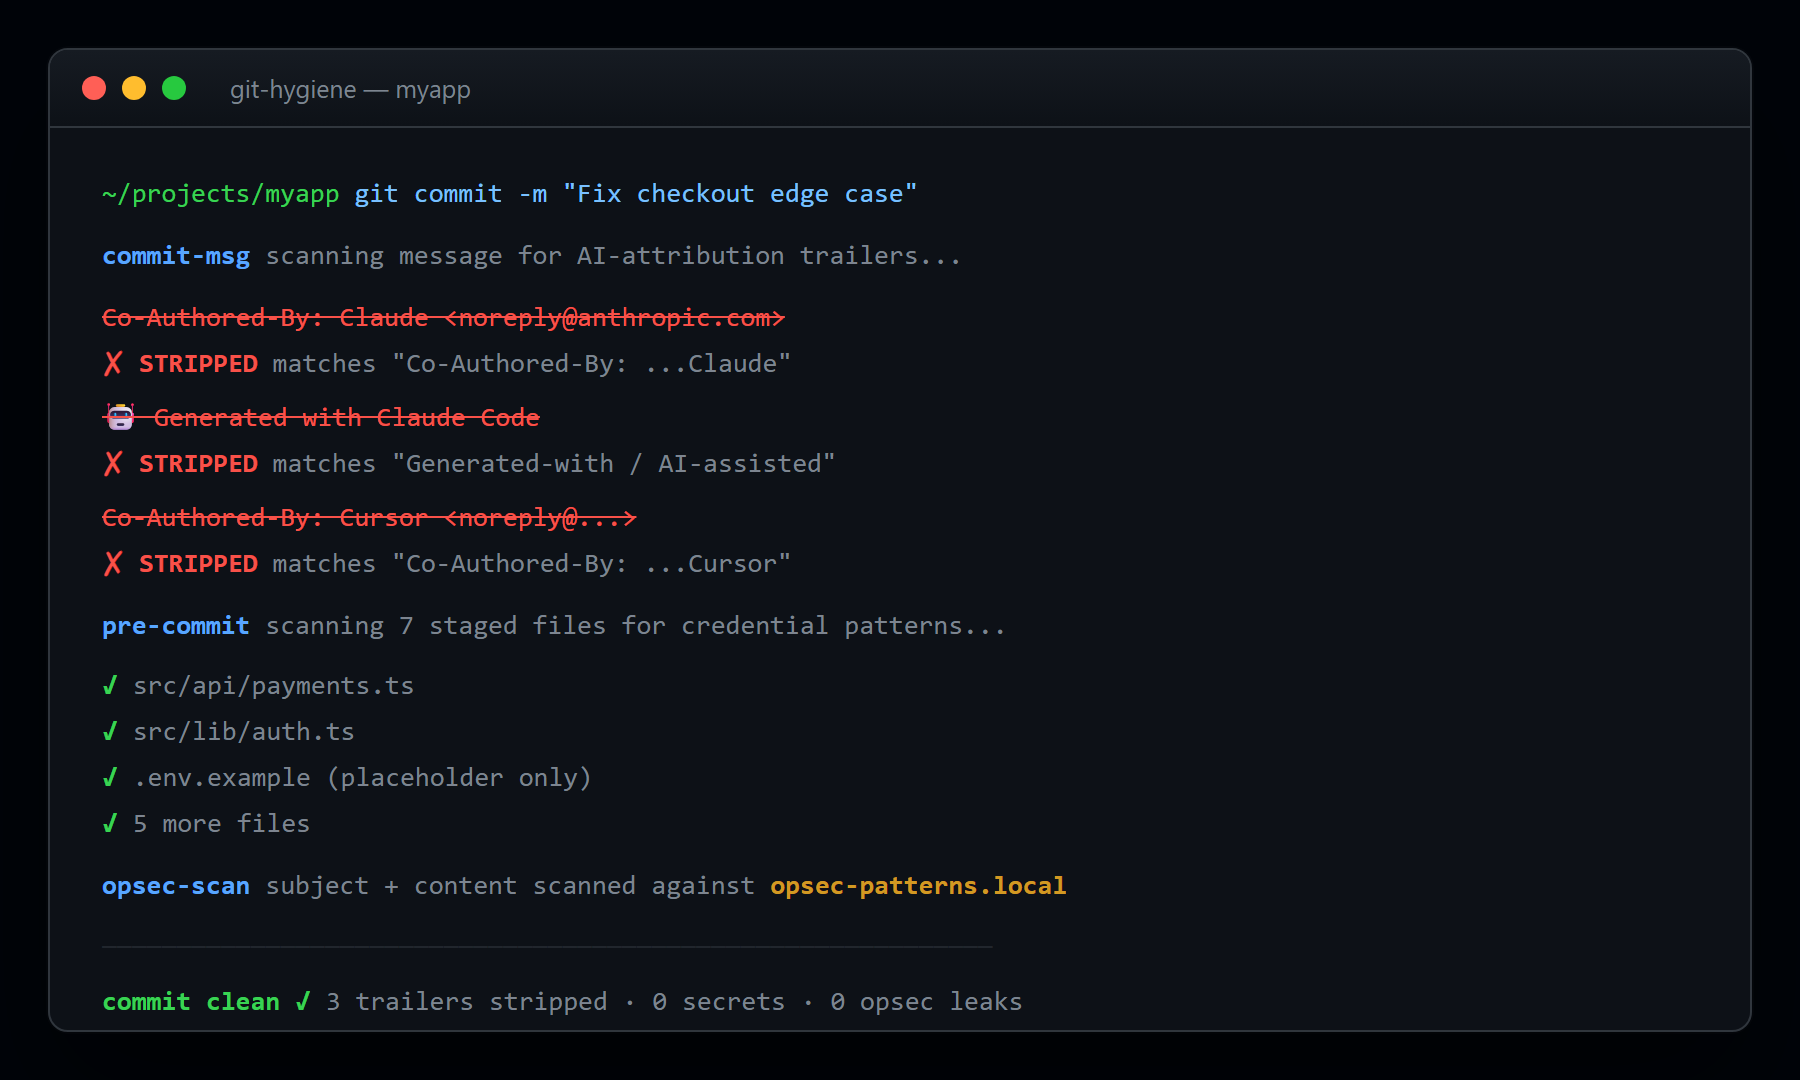The width and height of the screenshot is (1800, 1080).
Task: Click the robot emoji before 'Generated with Claude Code'
Action: tap(120, 418)
